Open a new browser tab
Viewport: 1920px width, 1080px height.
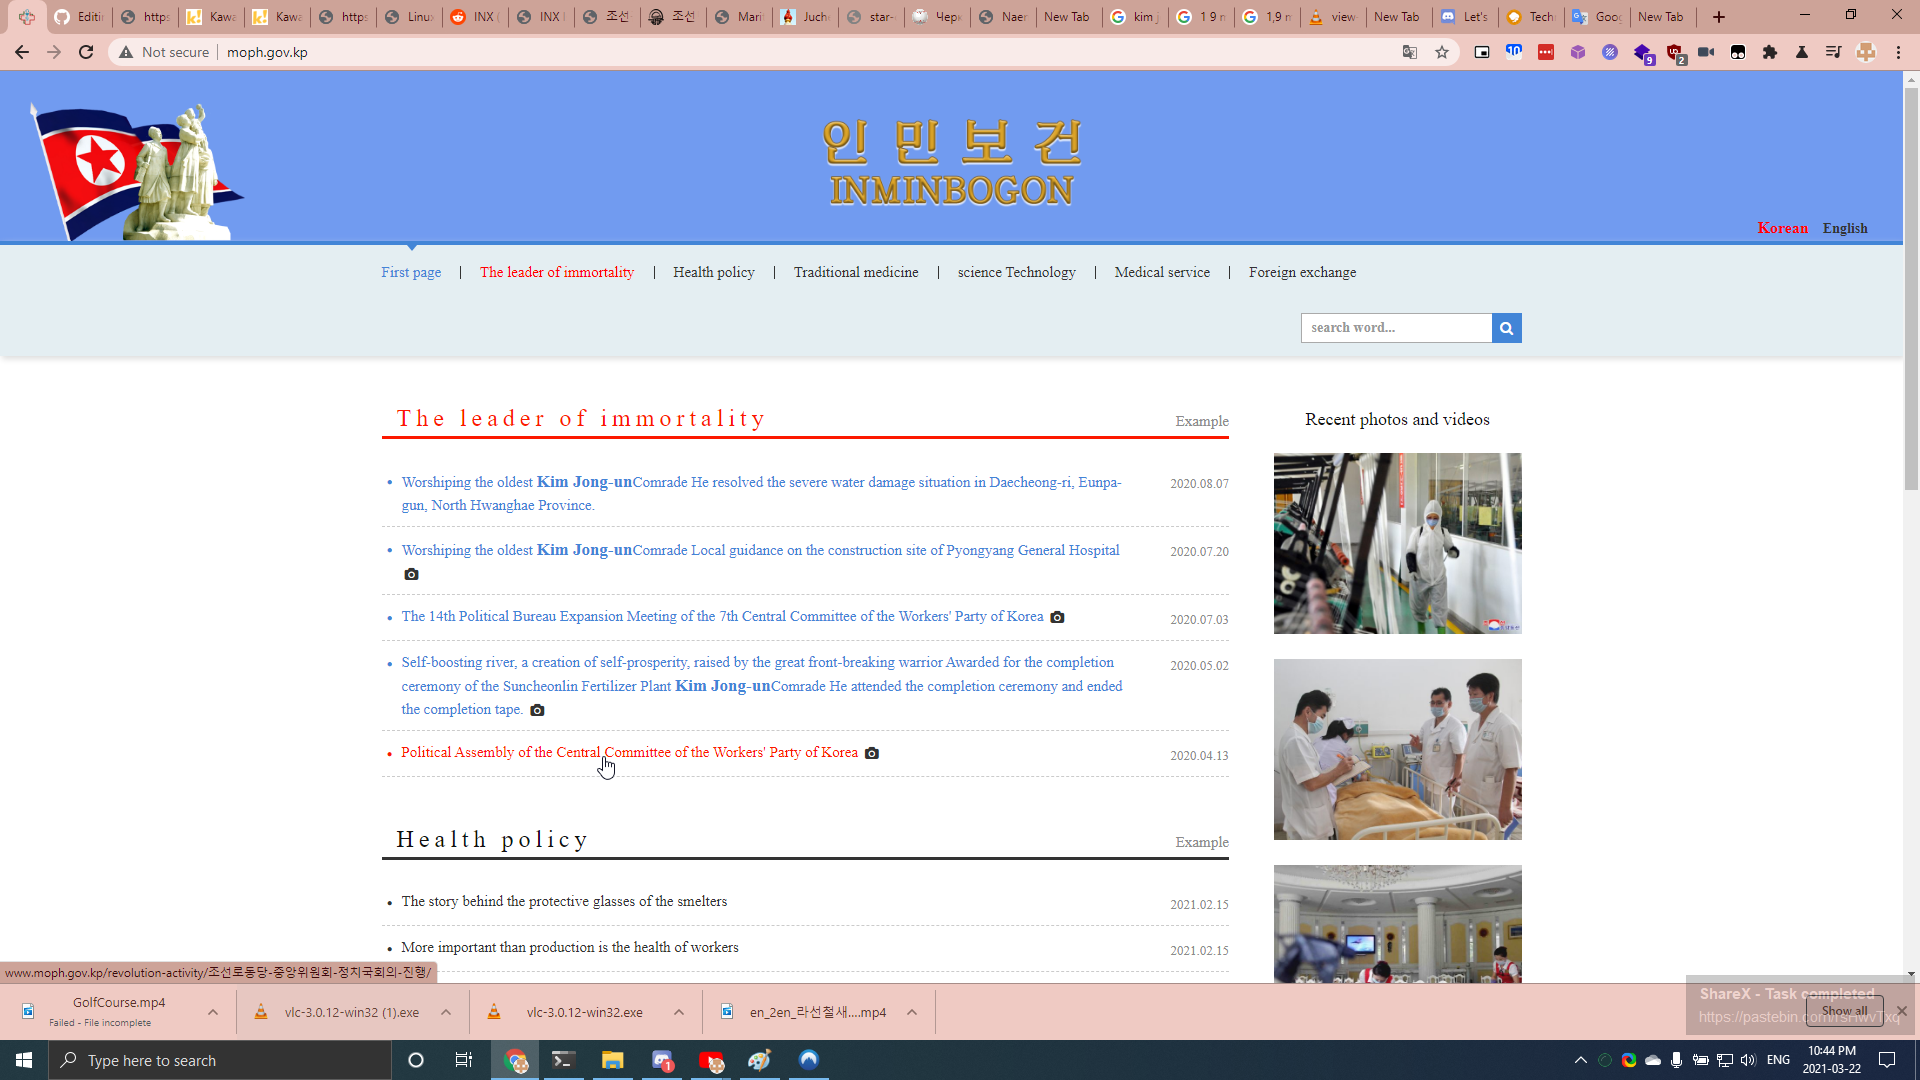point(1719,17)
